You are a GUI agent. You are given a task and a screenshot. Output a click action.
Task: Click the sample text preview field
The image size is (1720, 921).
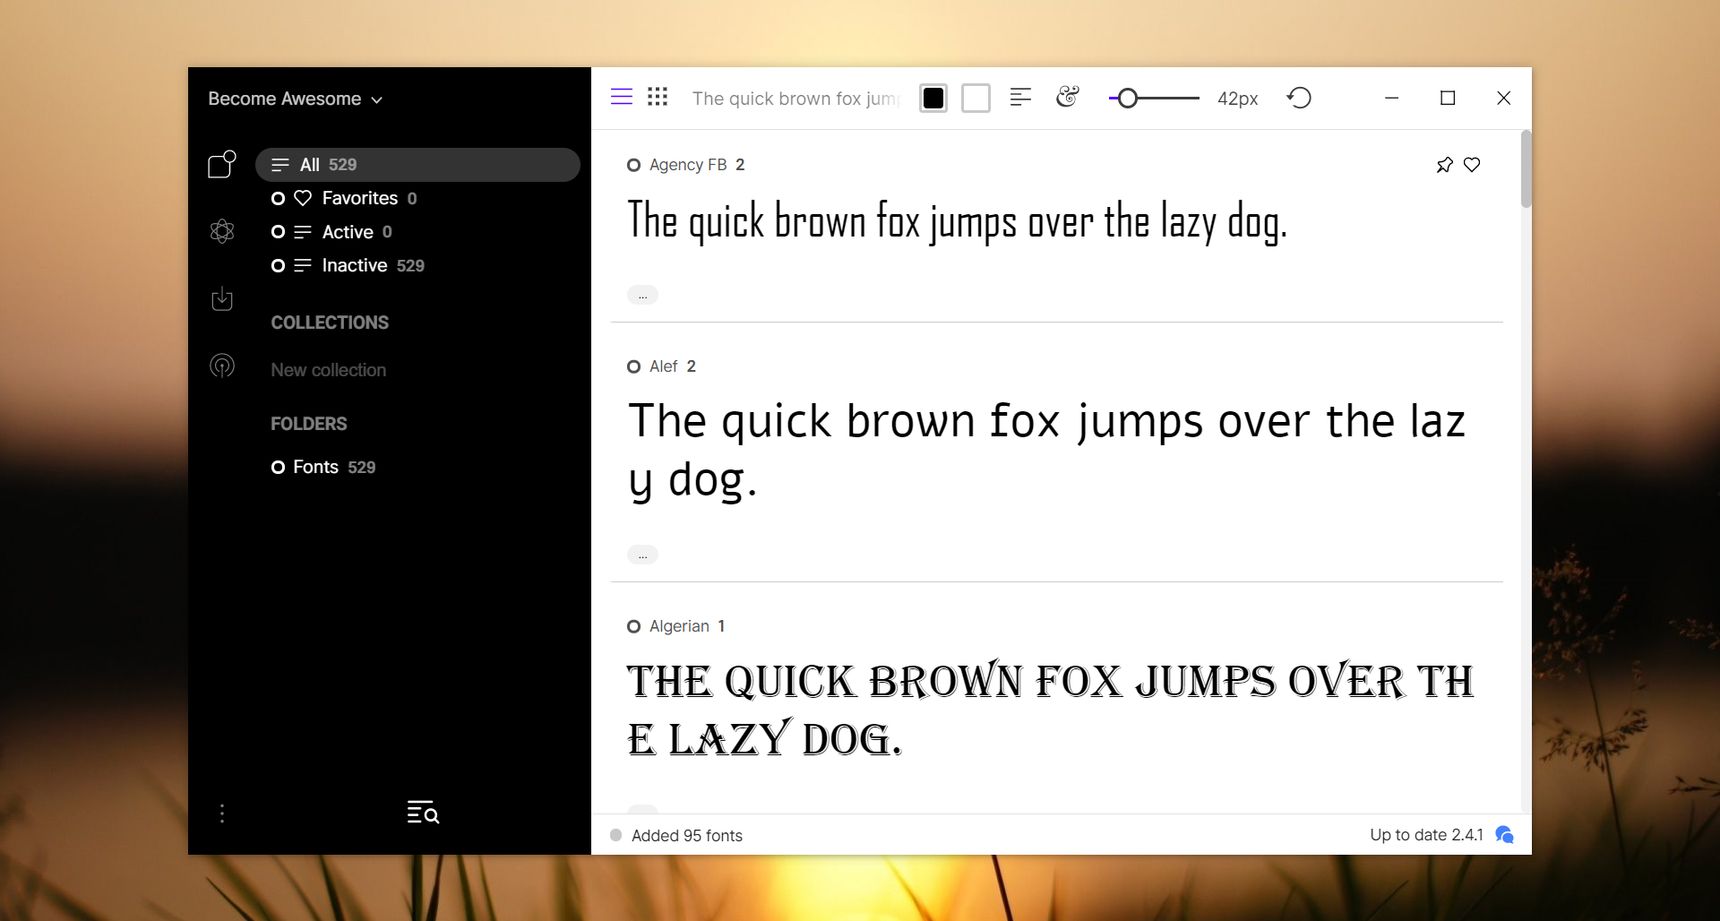click(x=796, y=98)
